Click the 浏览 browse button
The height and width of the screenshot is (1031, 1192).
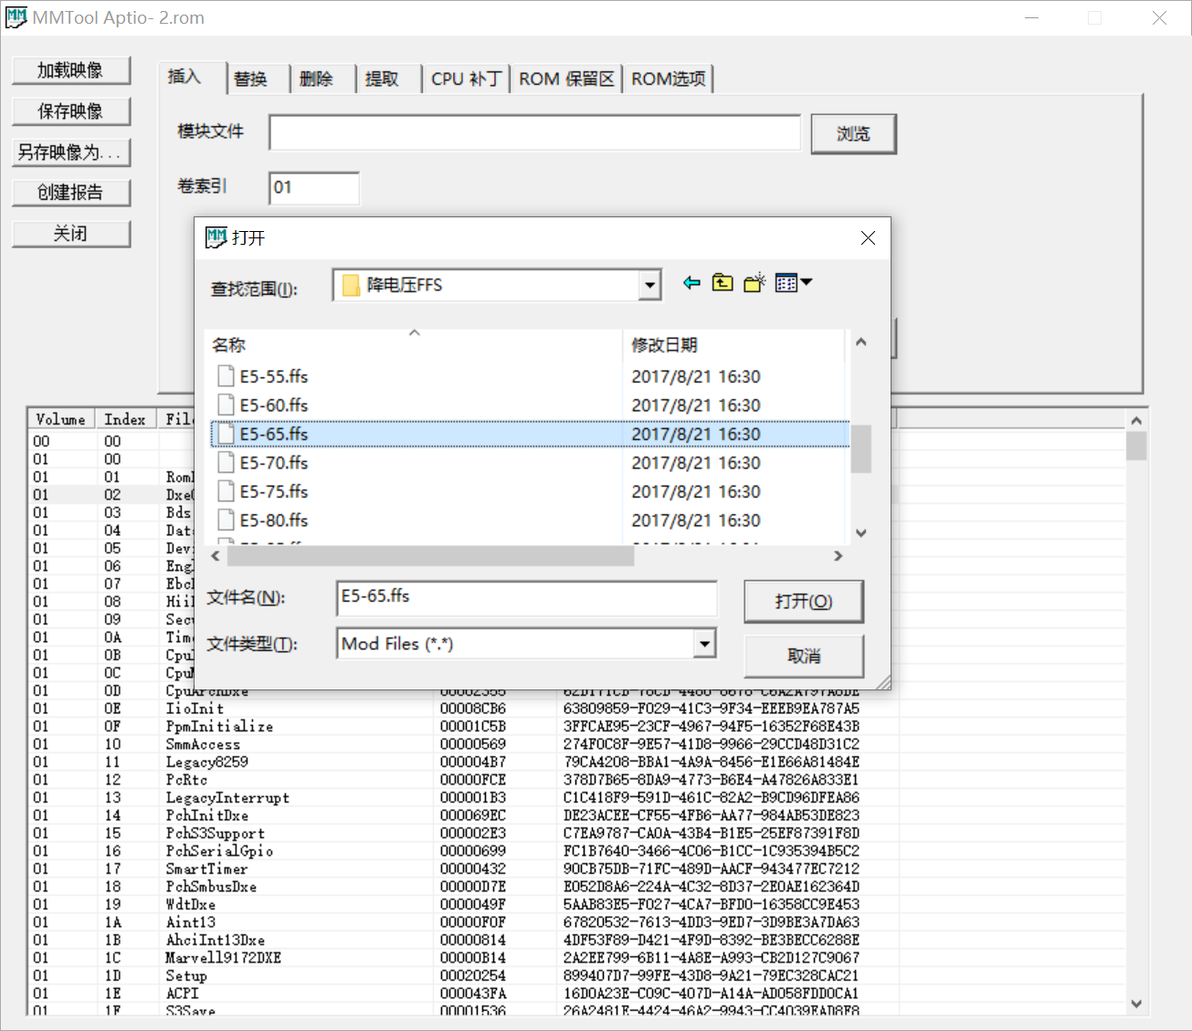tap(853, 135)
